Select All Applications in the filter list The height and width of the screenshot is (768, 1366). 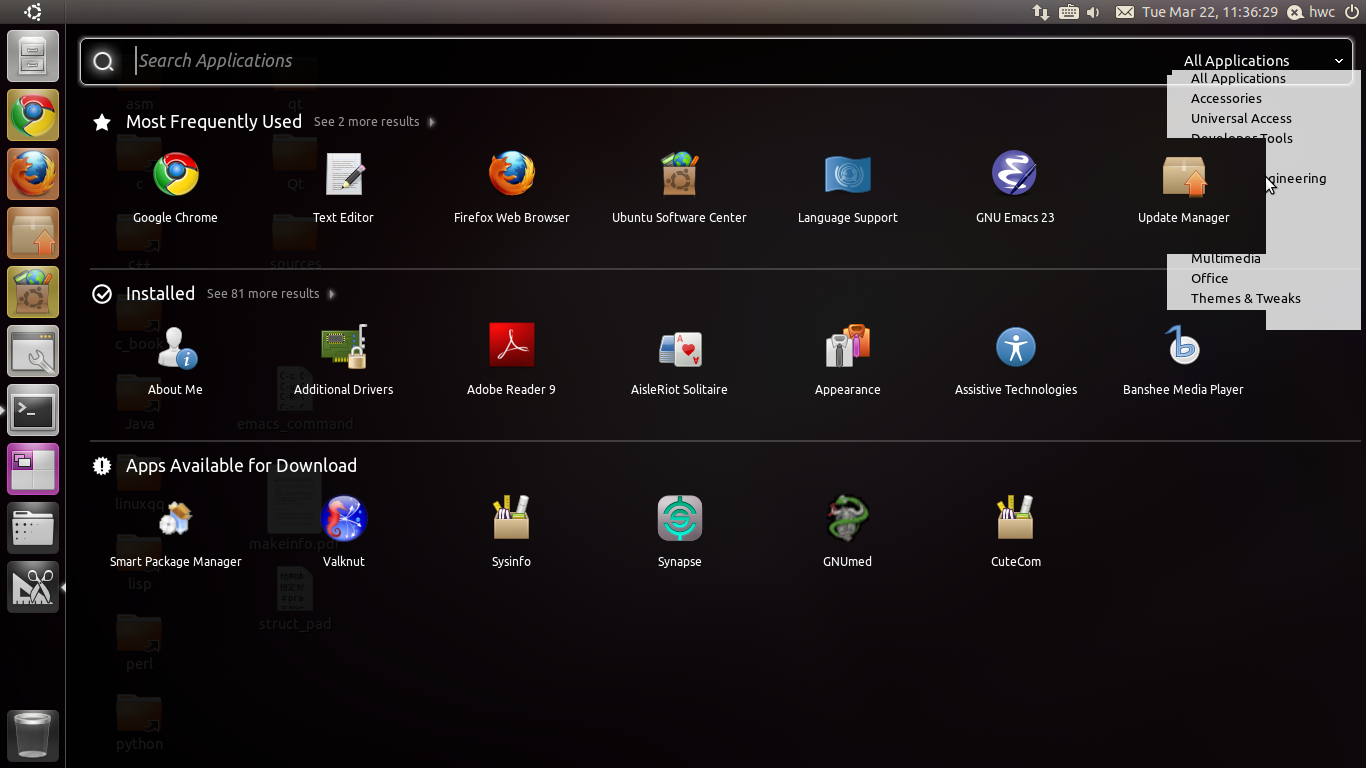coord(1238,79)
